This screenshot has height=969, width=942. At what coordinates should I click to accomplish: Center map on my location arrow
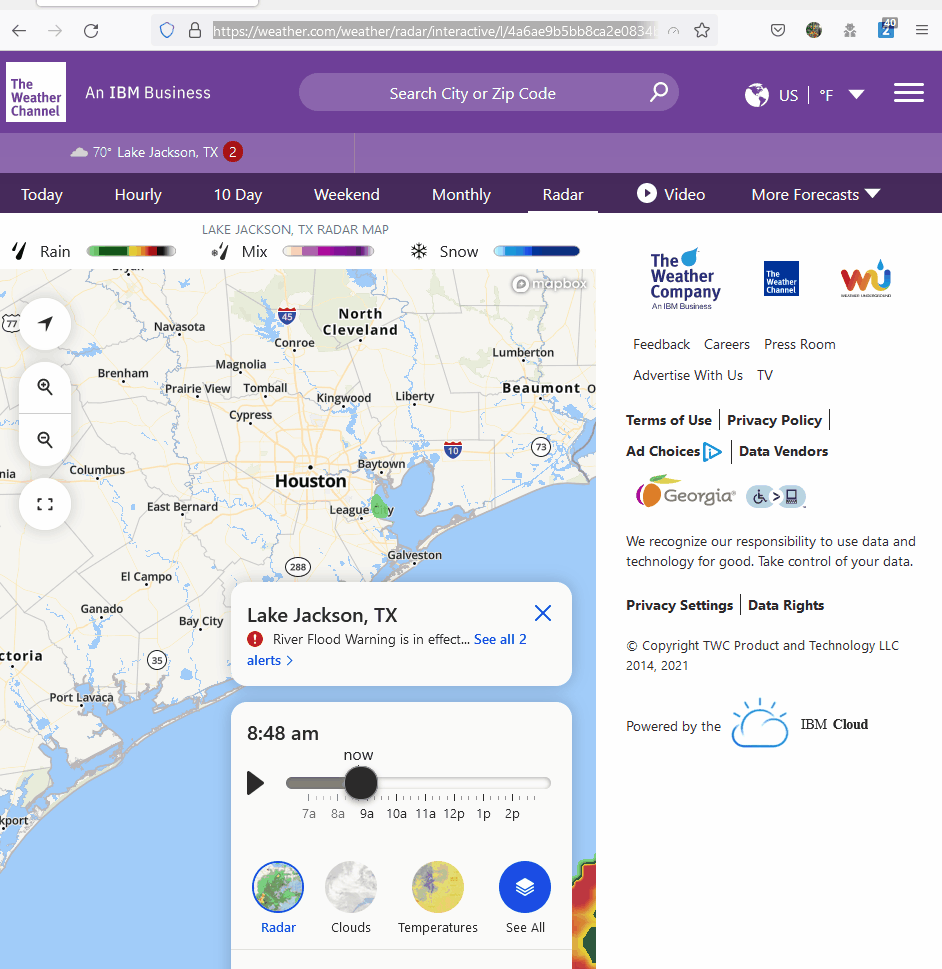(45, 324)
